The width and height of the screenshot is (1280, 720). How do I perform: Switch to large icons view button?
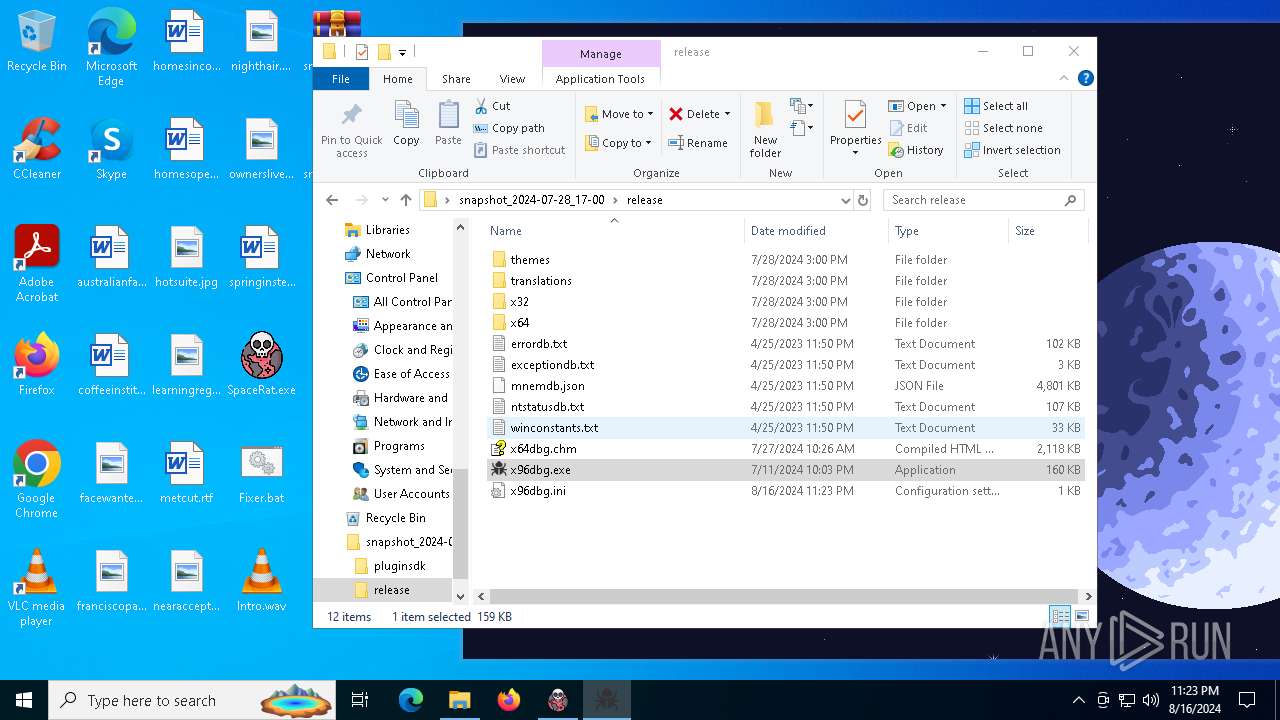pos(1081,616)
